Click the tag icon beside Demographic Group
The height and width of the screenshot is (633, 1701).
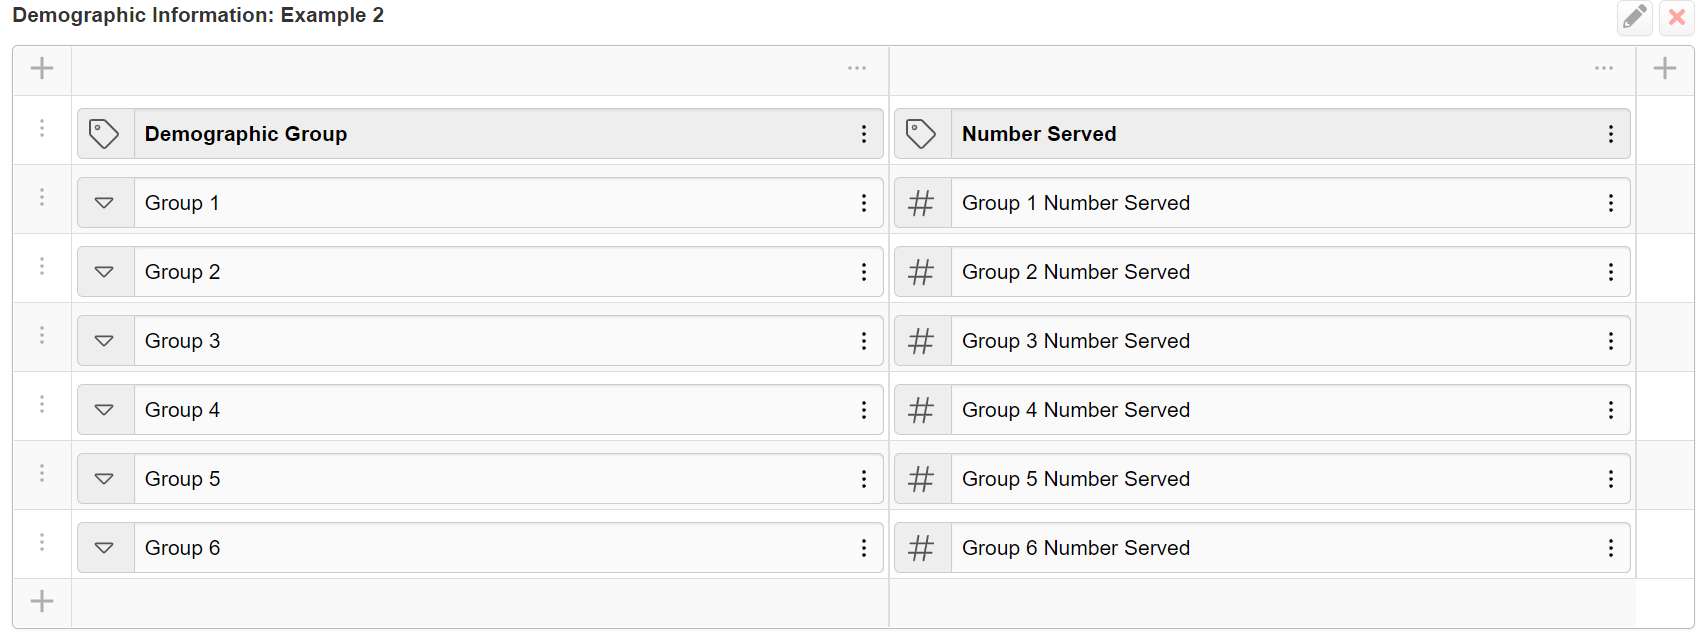pyautogui.click(x=105, y=134)
